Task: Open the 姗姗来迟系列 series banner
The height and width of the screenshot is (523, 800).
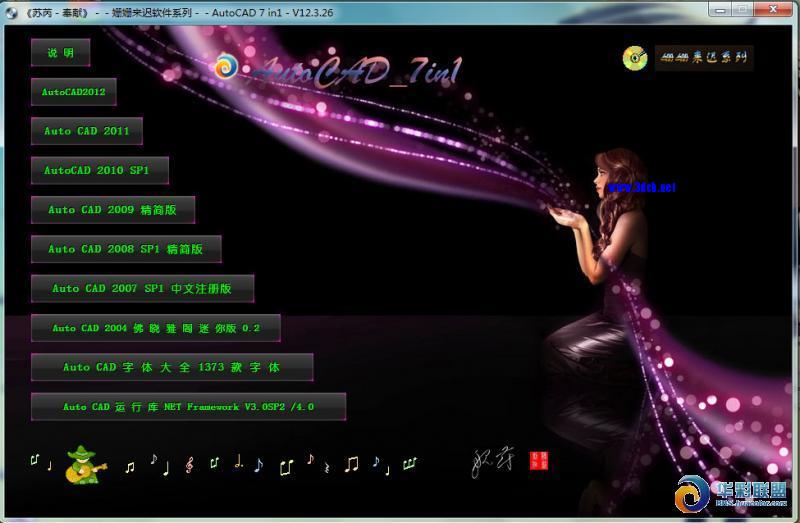Action: tap(704, 57)
